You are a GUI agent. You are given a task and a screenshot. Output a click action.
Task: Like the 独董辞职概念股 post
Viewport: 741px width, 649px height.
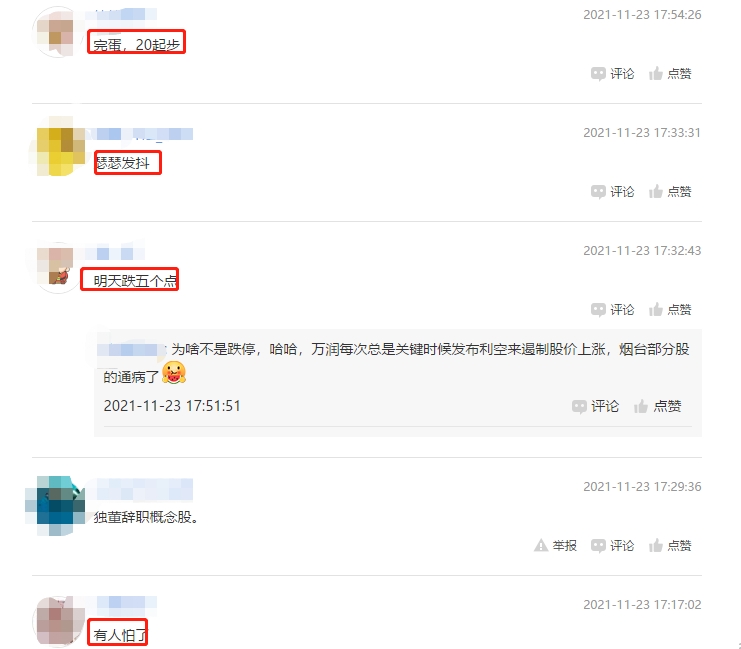655,545
